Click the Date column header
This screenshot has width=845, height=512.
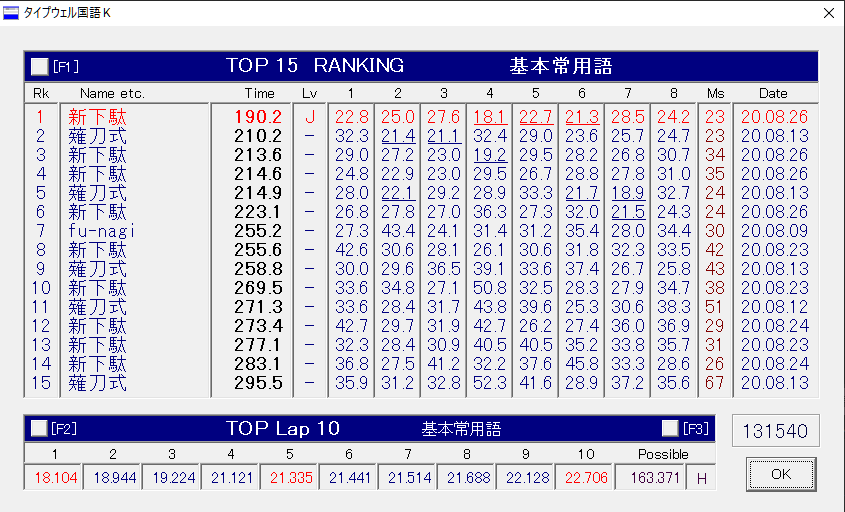(773, 93)
